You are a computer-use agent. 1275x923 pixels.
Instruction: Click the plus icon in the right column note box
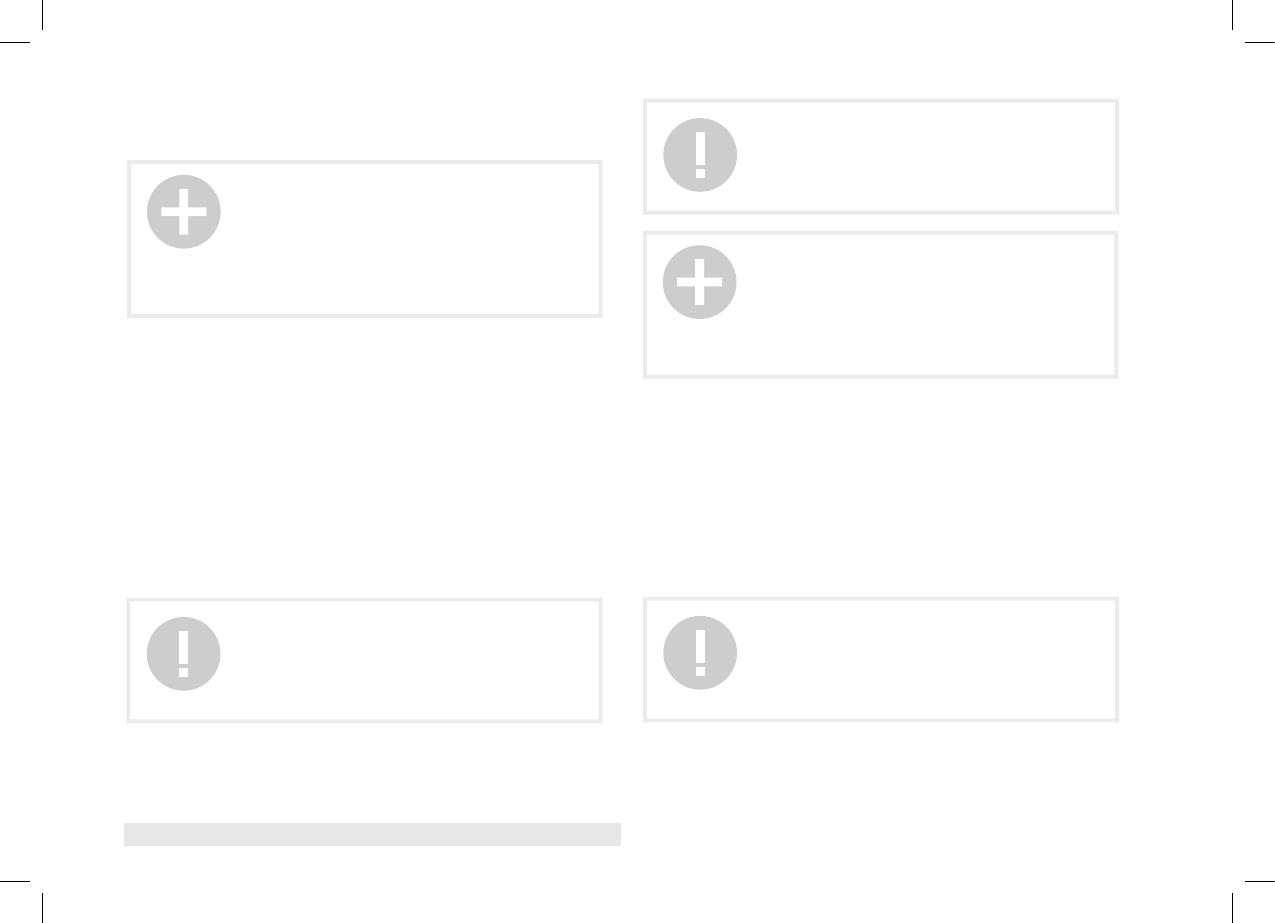click(x=700, y=282)
